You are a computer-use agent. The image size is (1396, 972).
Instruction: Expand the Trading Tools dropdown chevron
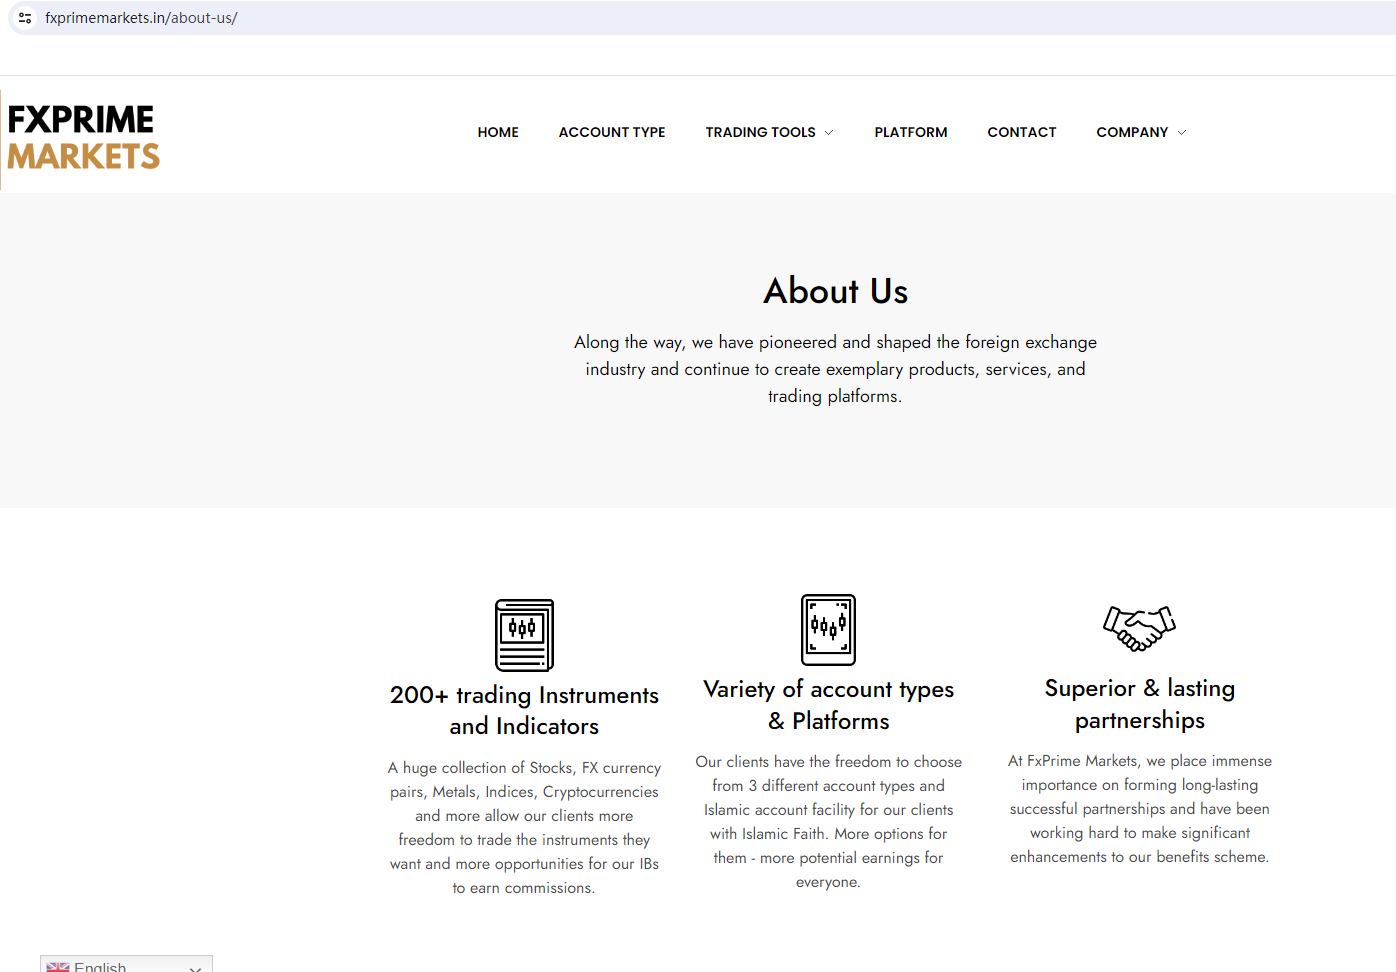(x=829, y=133)
